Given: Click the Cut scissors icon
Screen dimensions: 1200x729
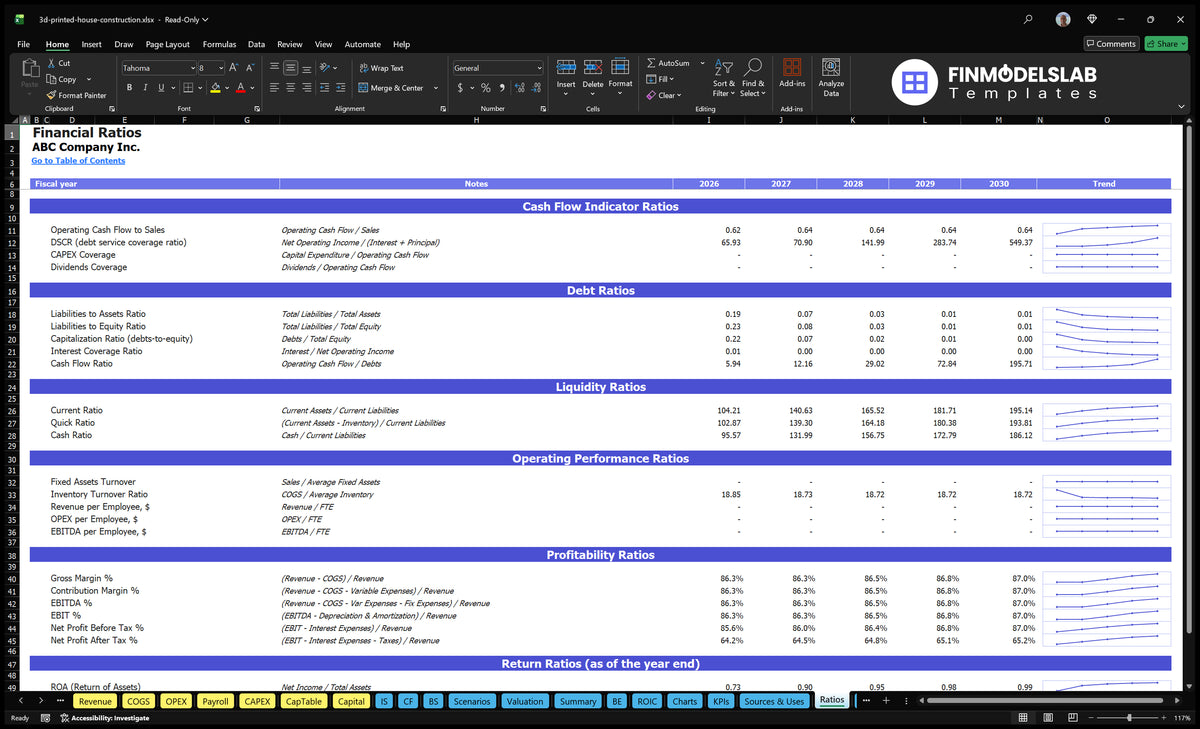Looking at the screenshot, I should (50, 63).
